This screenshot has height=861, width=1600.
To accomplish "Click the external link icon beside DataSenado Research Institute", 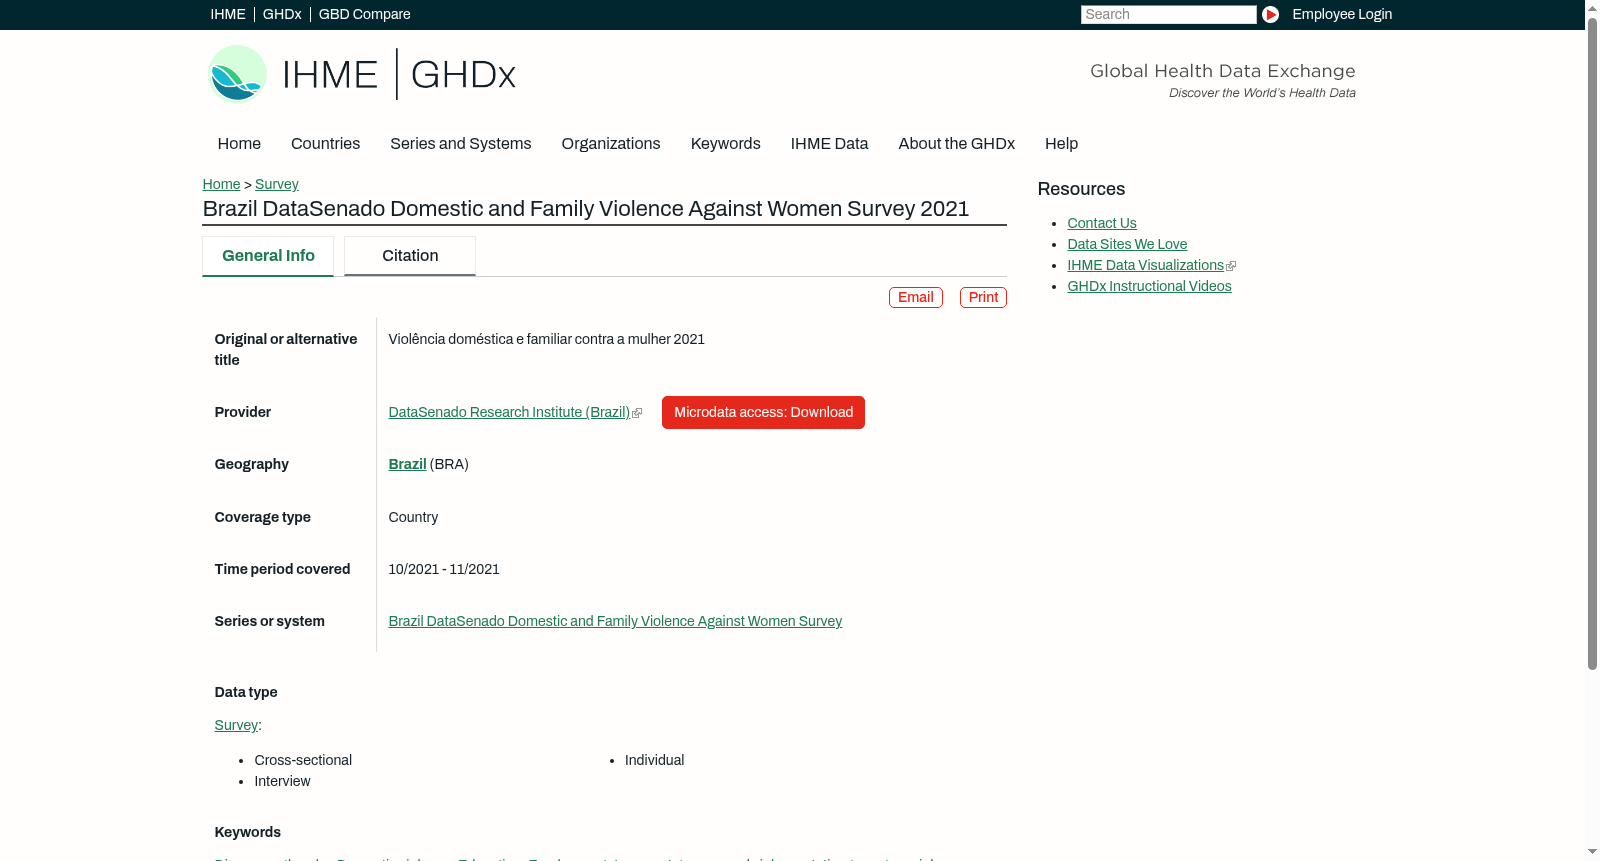I will (637, 413).
